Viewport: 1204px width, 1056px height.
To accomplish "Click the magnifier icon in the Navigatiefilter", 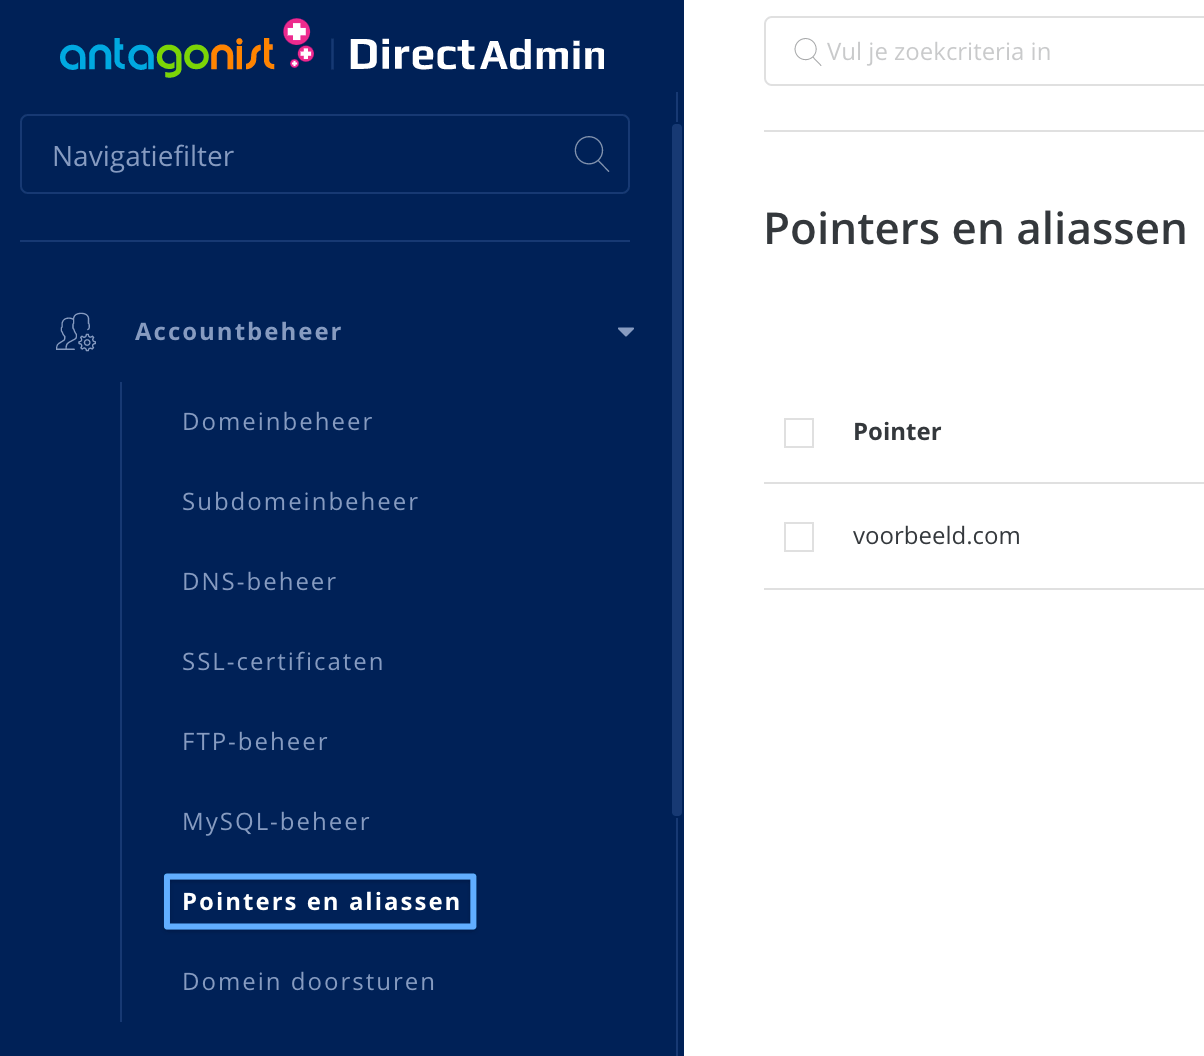I will [x=591, y=154].
